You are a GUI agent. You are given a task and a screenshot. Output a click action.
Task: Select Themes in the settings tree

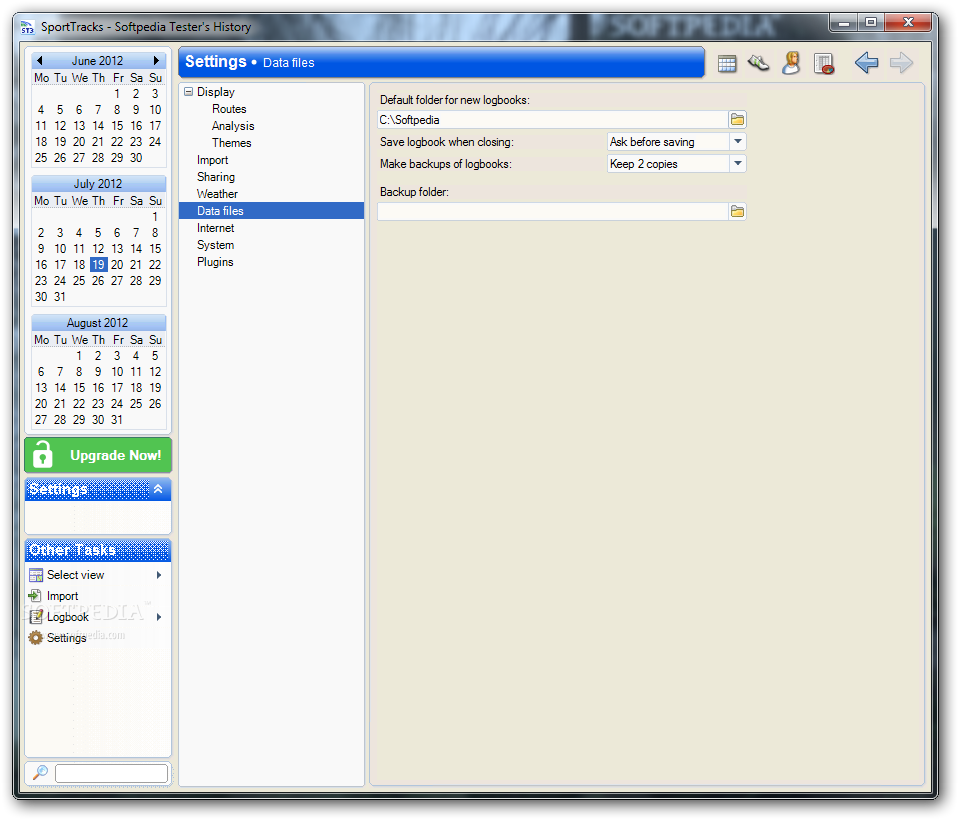232,143
